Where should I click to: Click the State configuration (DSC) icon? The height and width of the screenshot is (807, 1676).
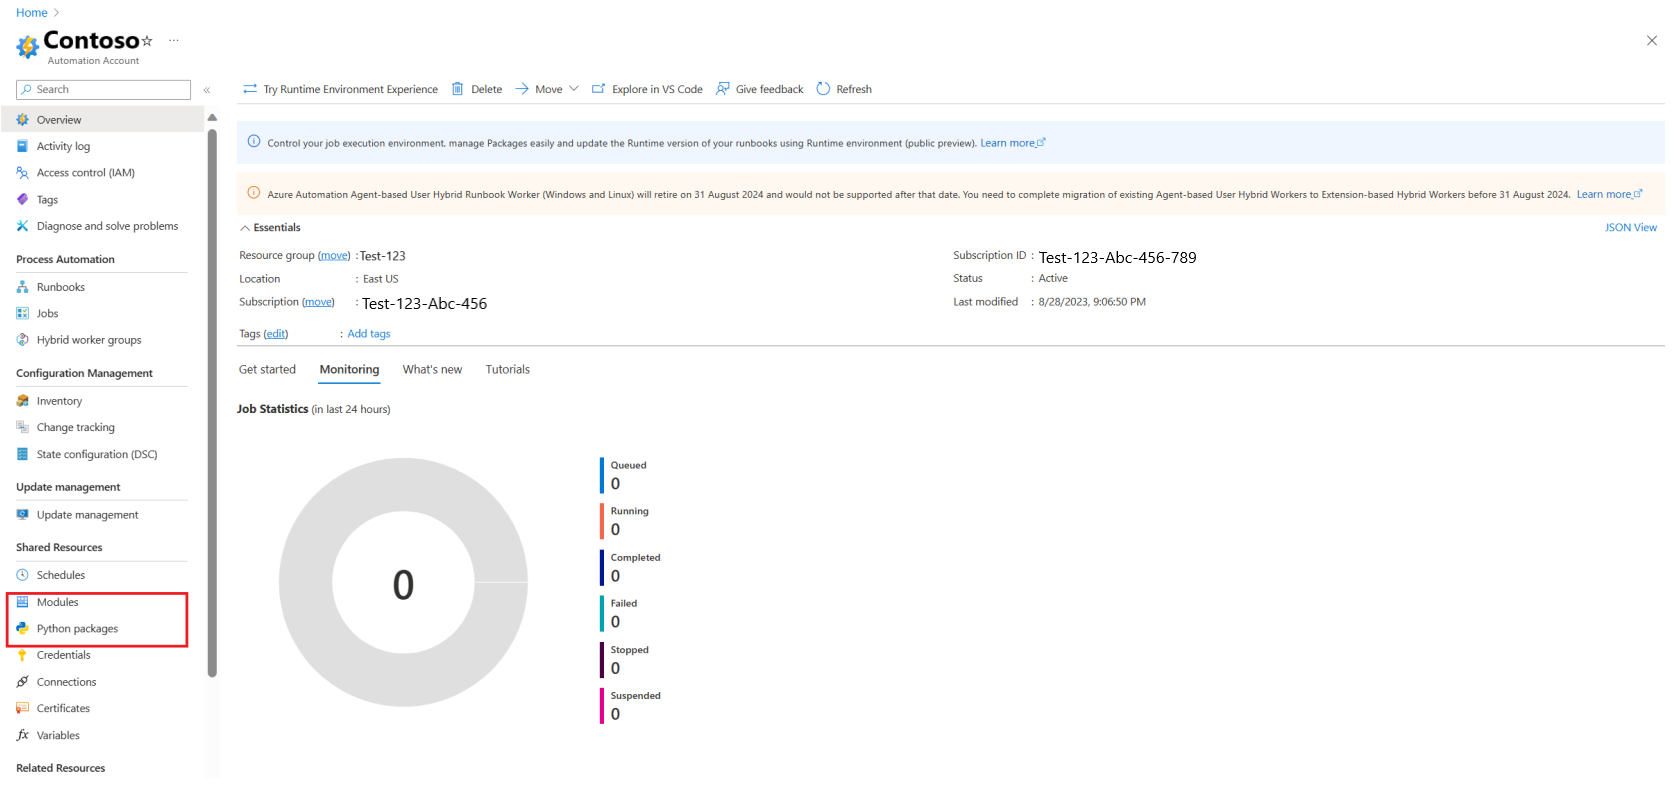23,454
